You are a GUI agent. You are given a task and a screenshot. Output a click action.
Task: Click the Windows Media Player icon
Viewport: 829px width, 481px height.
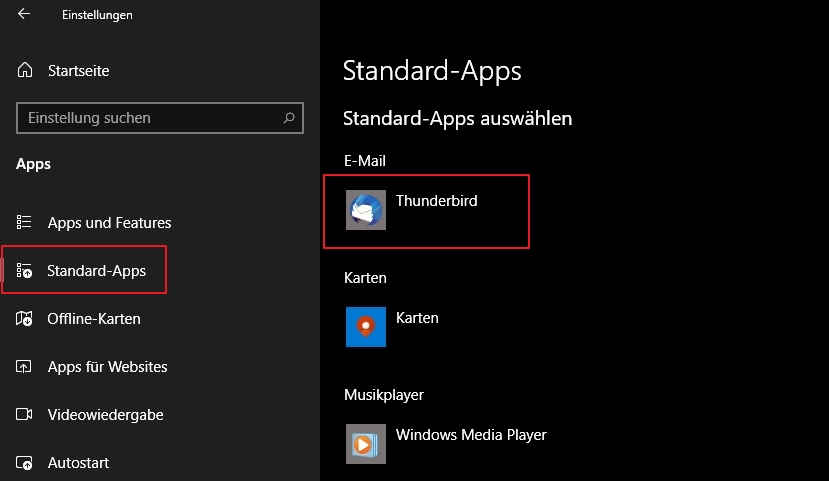[x=365, y=443]
